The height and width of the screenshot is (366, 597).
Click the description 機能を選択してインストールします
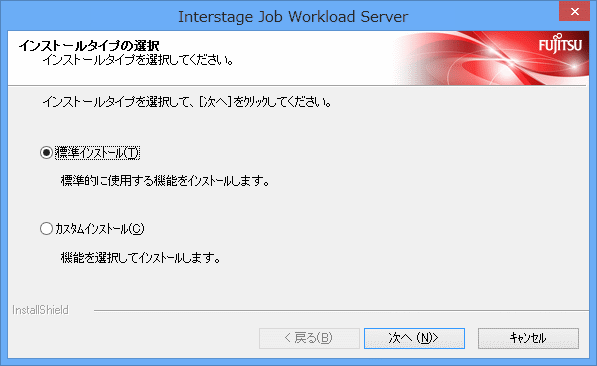(x=140, y=258)
